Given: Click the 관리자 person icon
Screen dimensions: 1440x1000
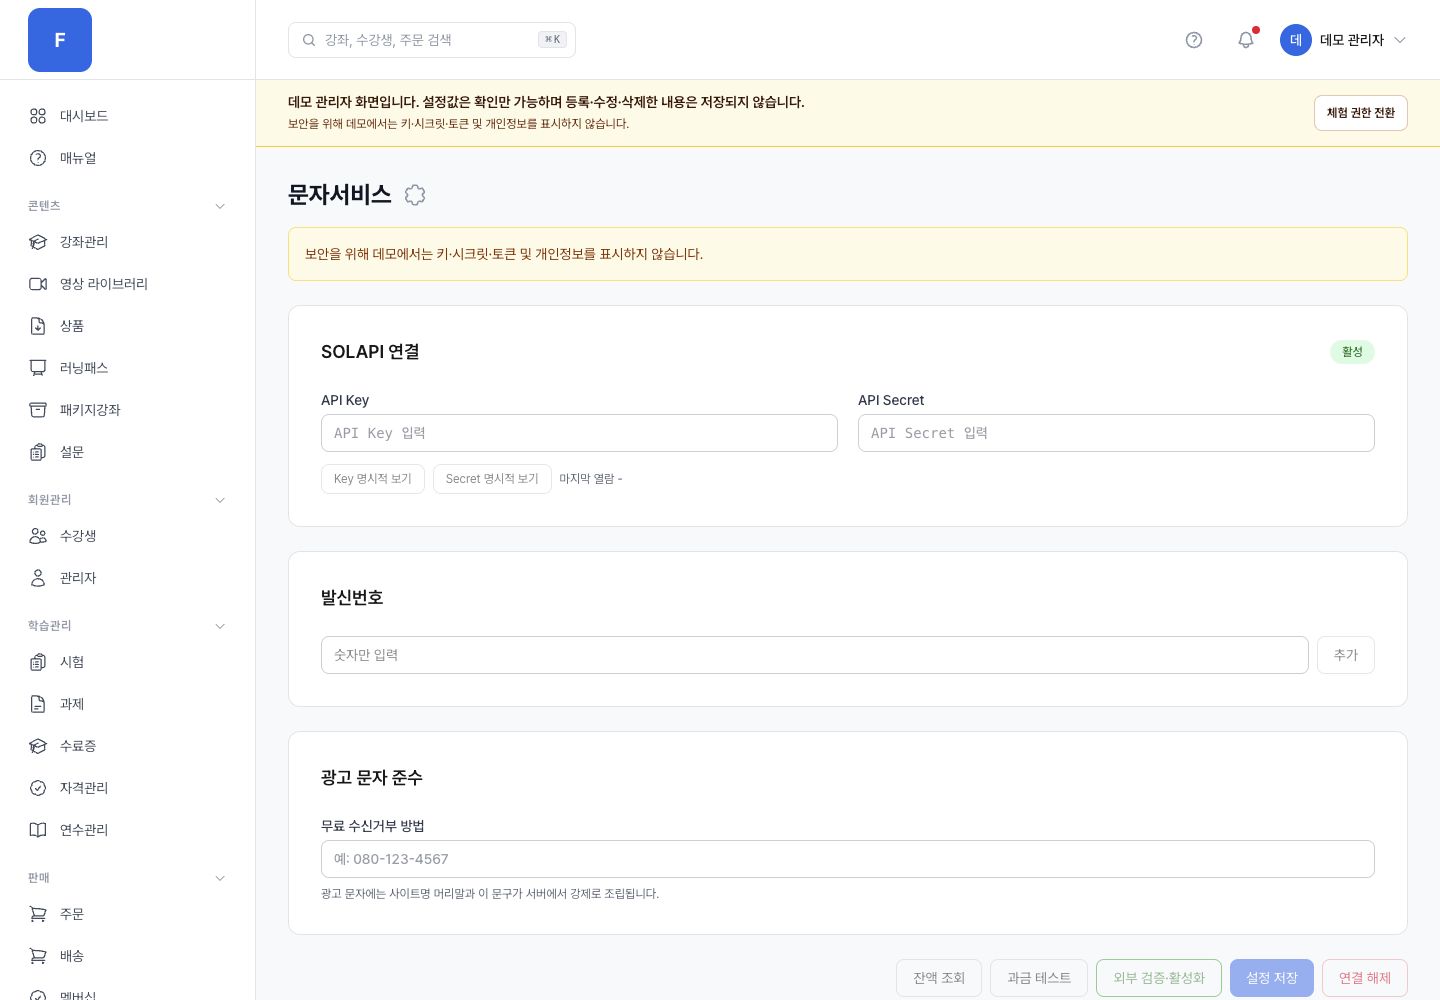Looking at the screenshot, I should [38, 578].
